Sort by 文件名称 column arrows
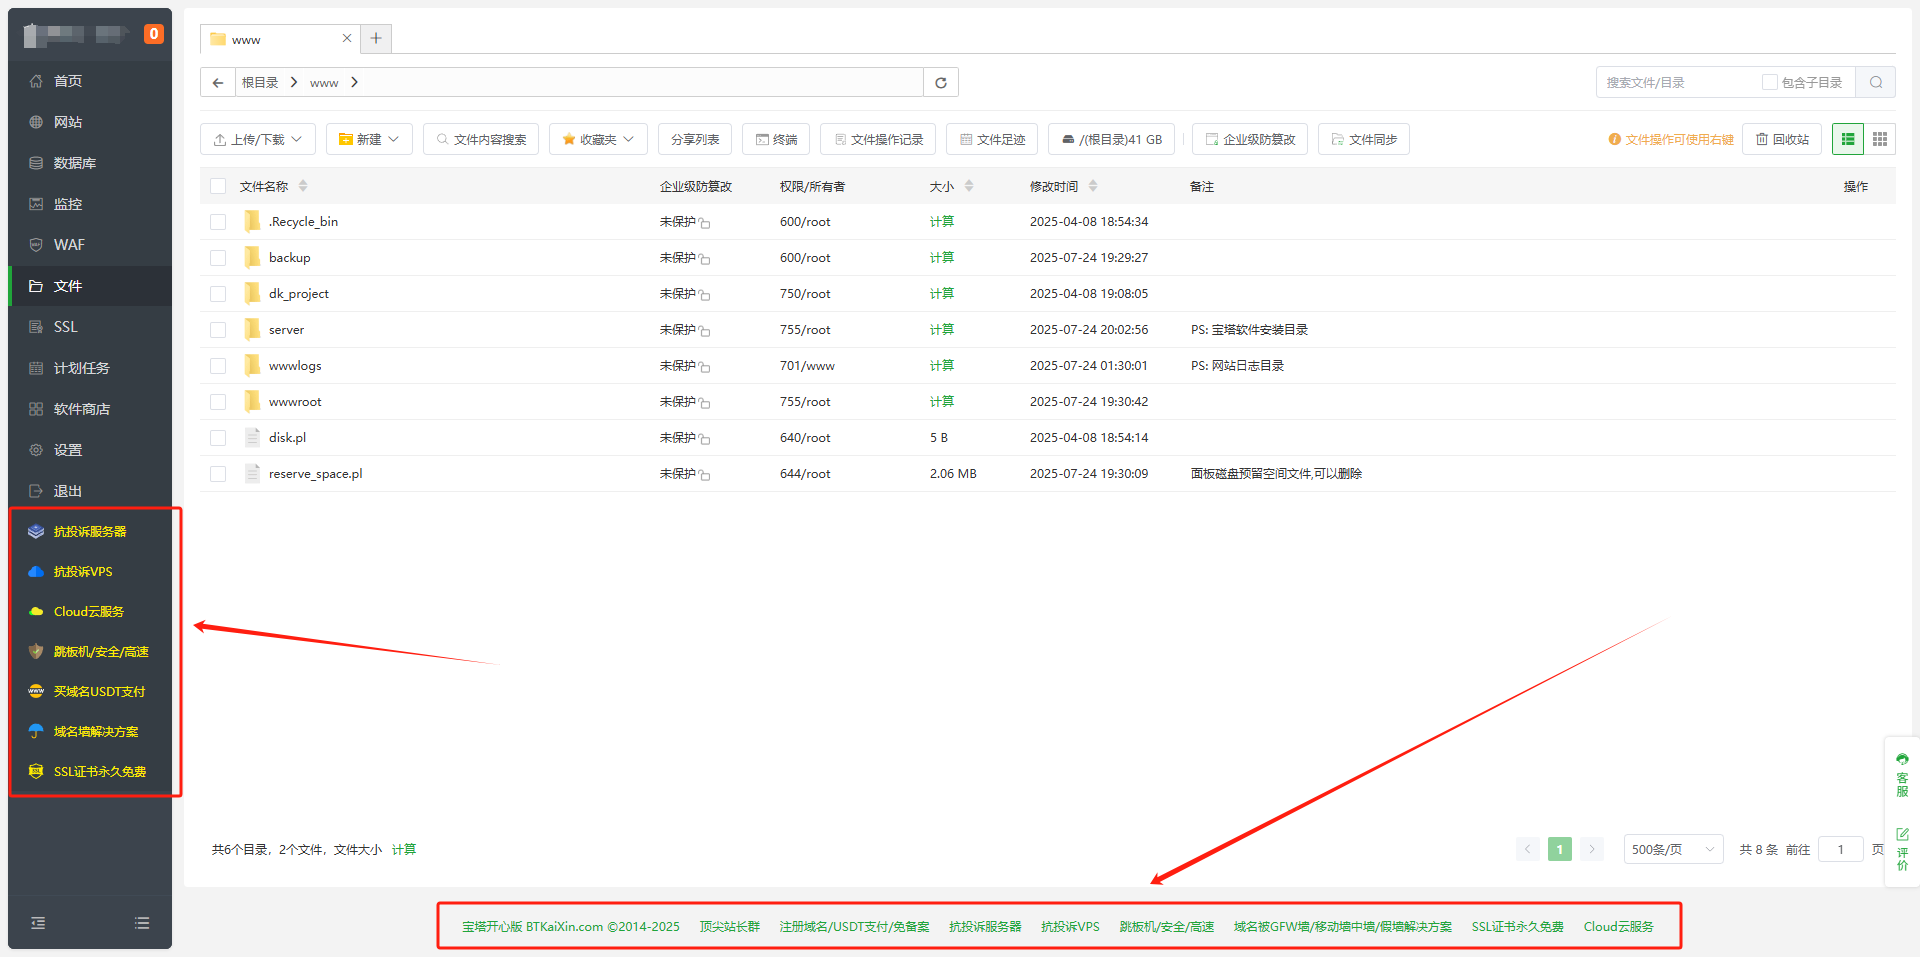The height and width of the screenshot is (957, 1920). tap(303, 186)
